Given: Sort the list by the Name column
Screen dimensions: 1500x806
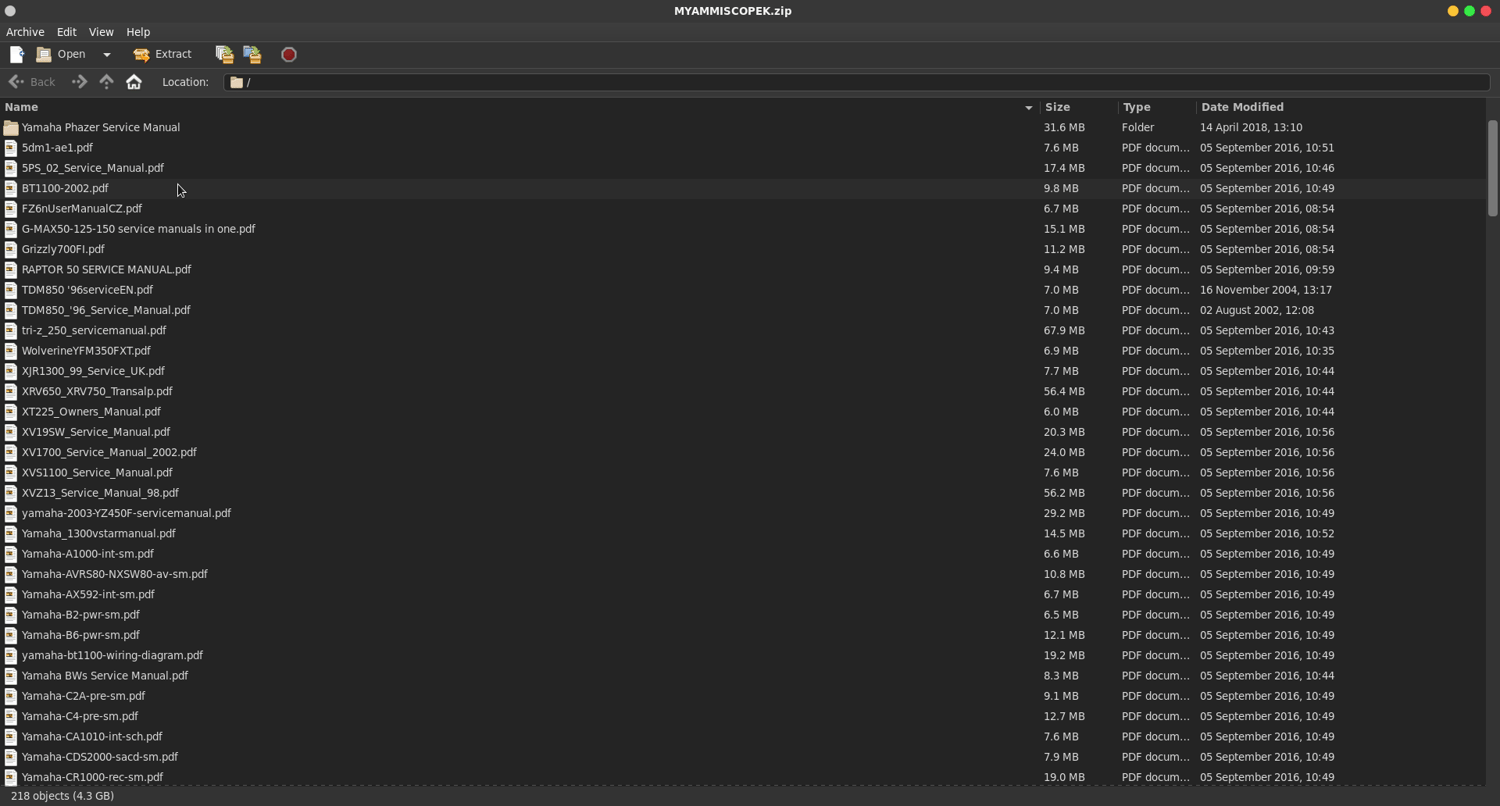Looking at the screenshot, I should (x=520, y=107).
